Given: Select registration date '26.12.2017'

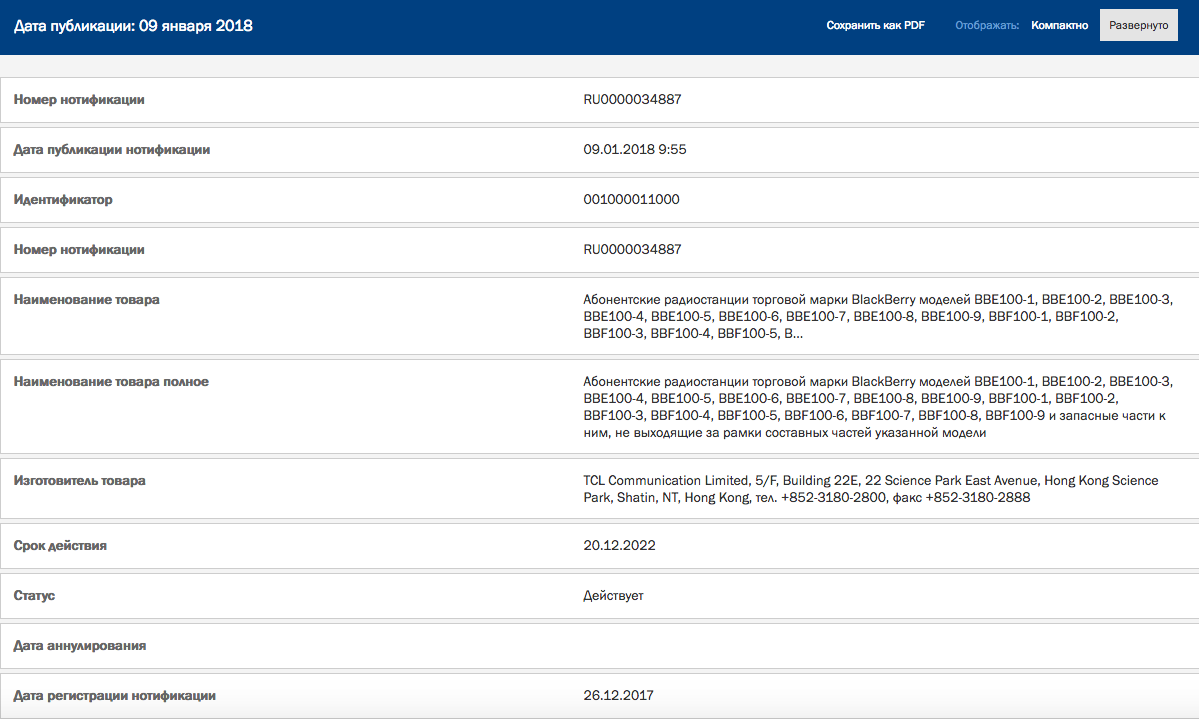Looking at the screenshot, I should (x=618, y=695).
